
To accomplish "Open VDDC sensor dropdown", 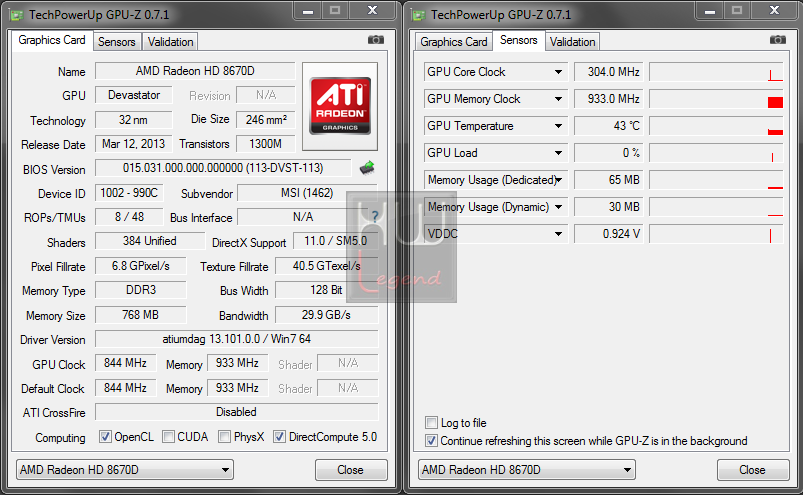I will (x=558, y=234).
